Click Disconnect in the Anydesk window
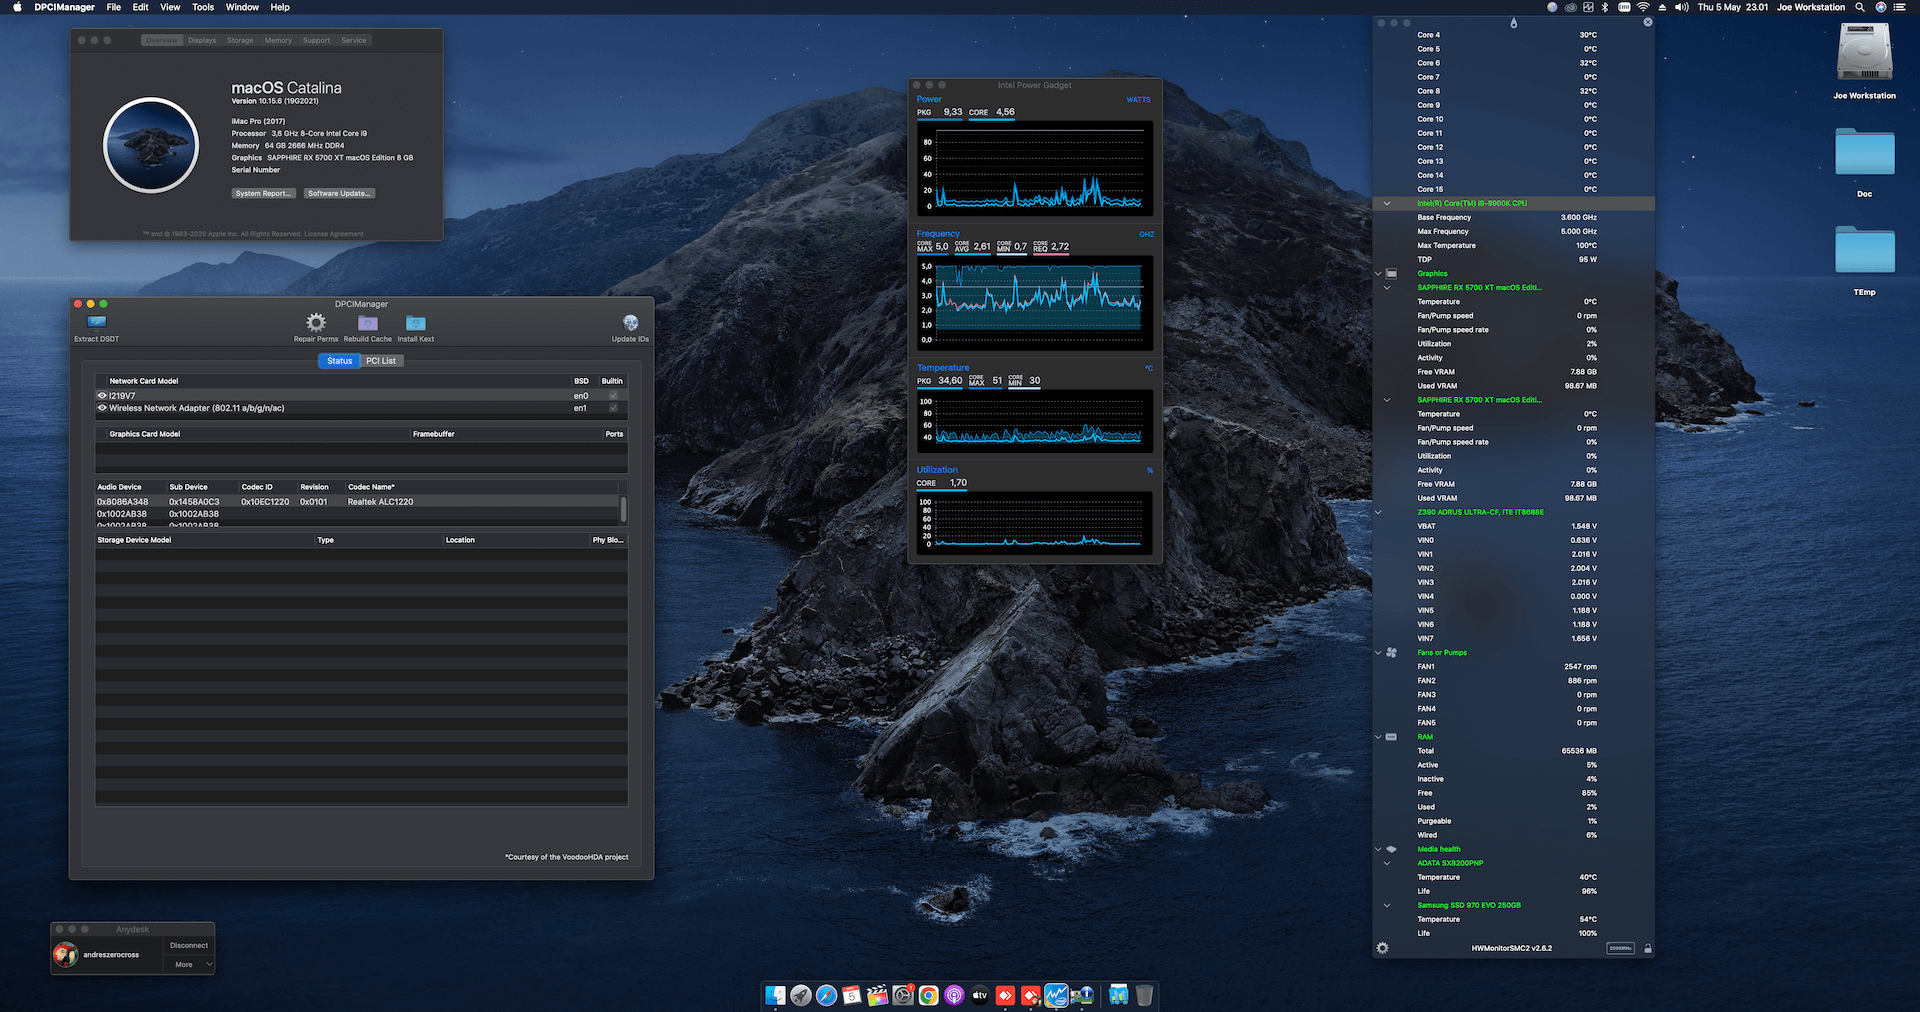Screen dimensions: 1920x1012 point(189,945)
